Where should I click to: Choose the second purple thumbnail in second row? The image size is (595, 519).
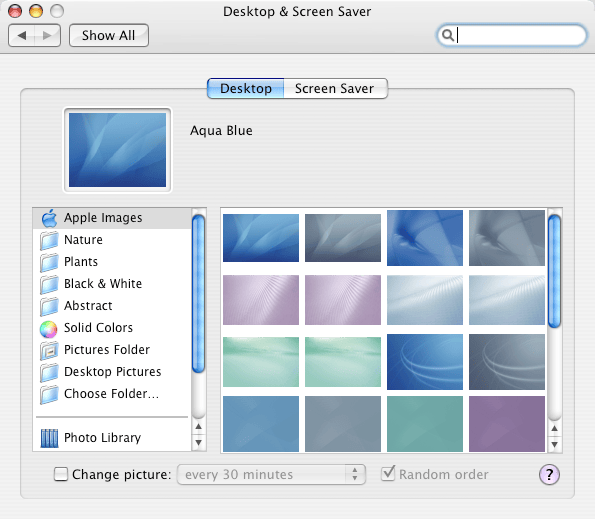pos(343,300)
